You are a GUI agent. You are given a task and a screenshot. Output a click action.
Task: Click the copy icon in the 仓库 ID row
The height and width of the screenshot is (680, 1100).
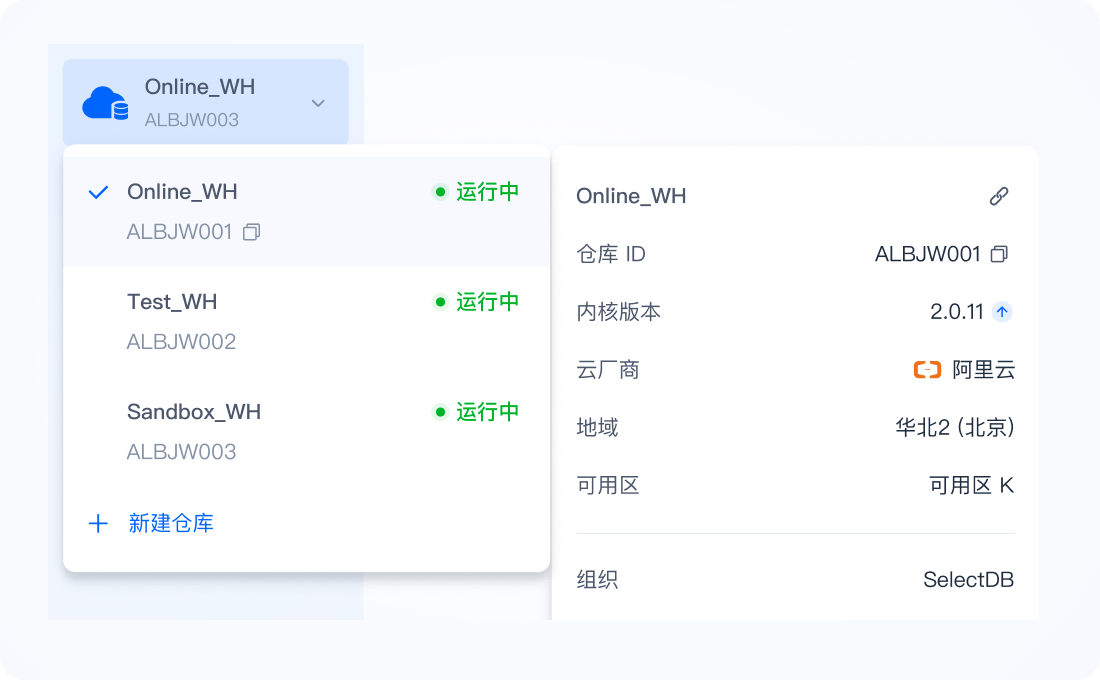point(998,254)
